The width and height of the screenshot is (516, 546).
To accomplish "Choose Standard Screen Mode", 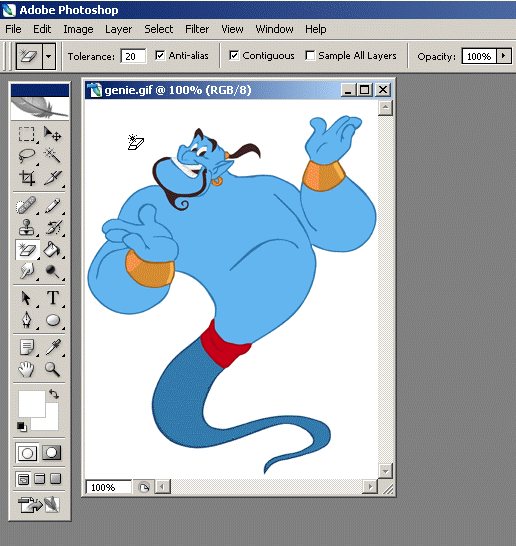I will pyautogui.click(x=23, y=479).
